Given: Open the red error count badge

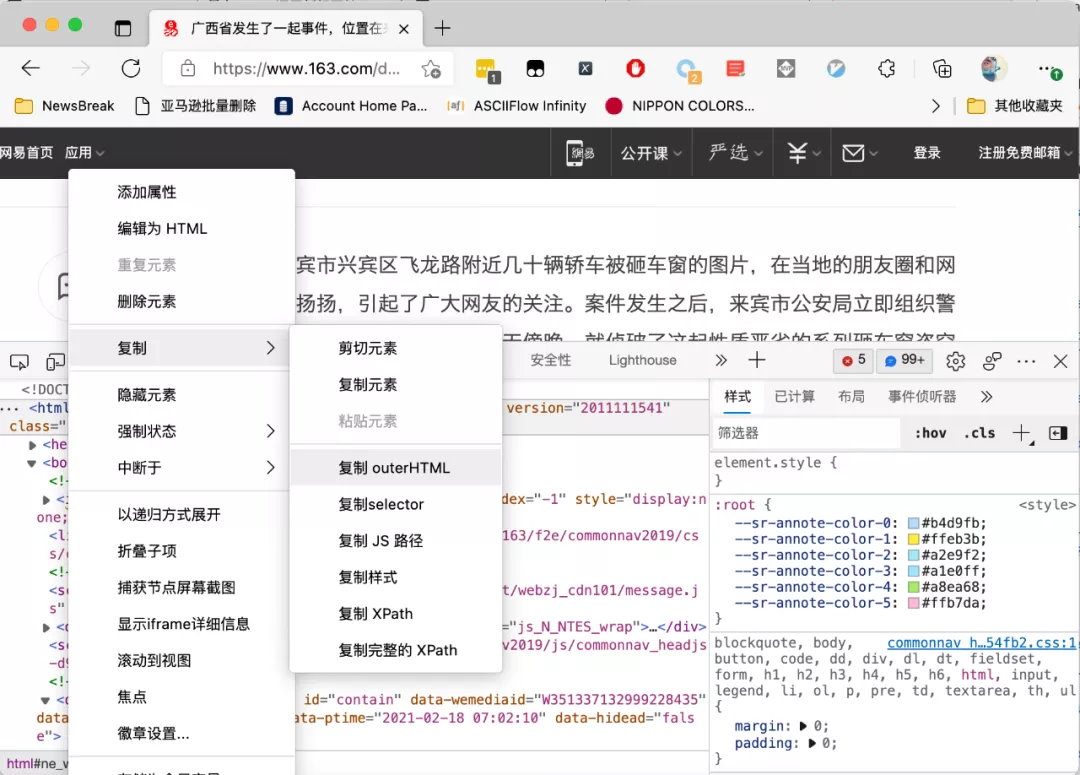Looking at the screenshot, I should click(x=853, y=360).
